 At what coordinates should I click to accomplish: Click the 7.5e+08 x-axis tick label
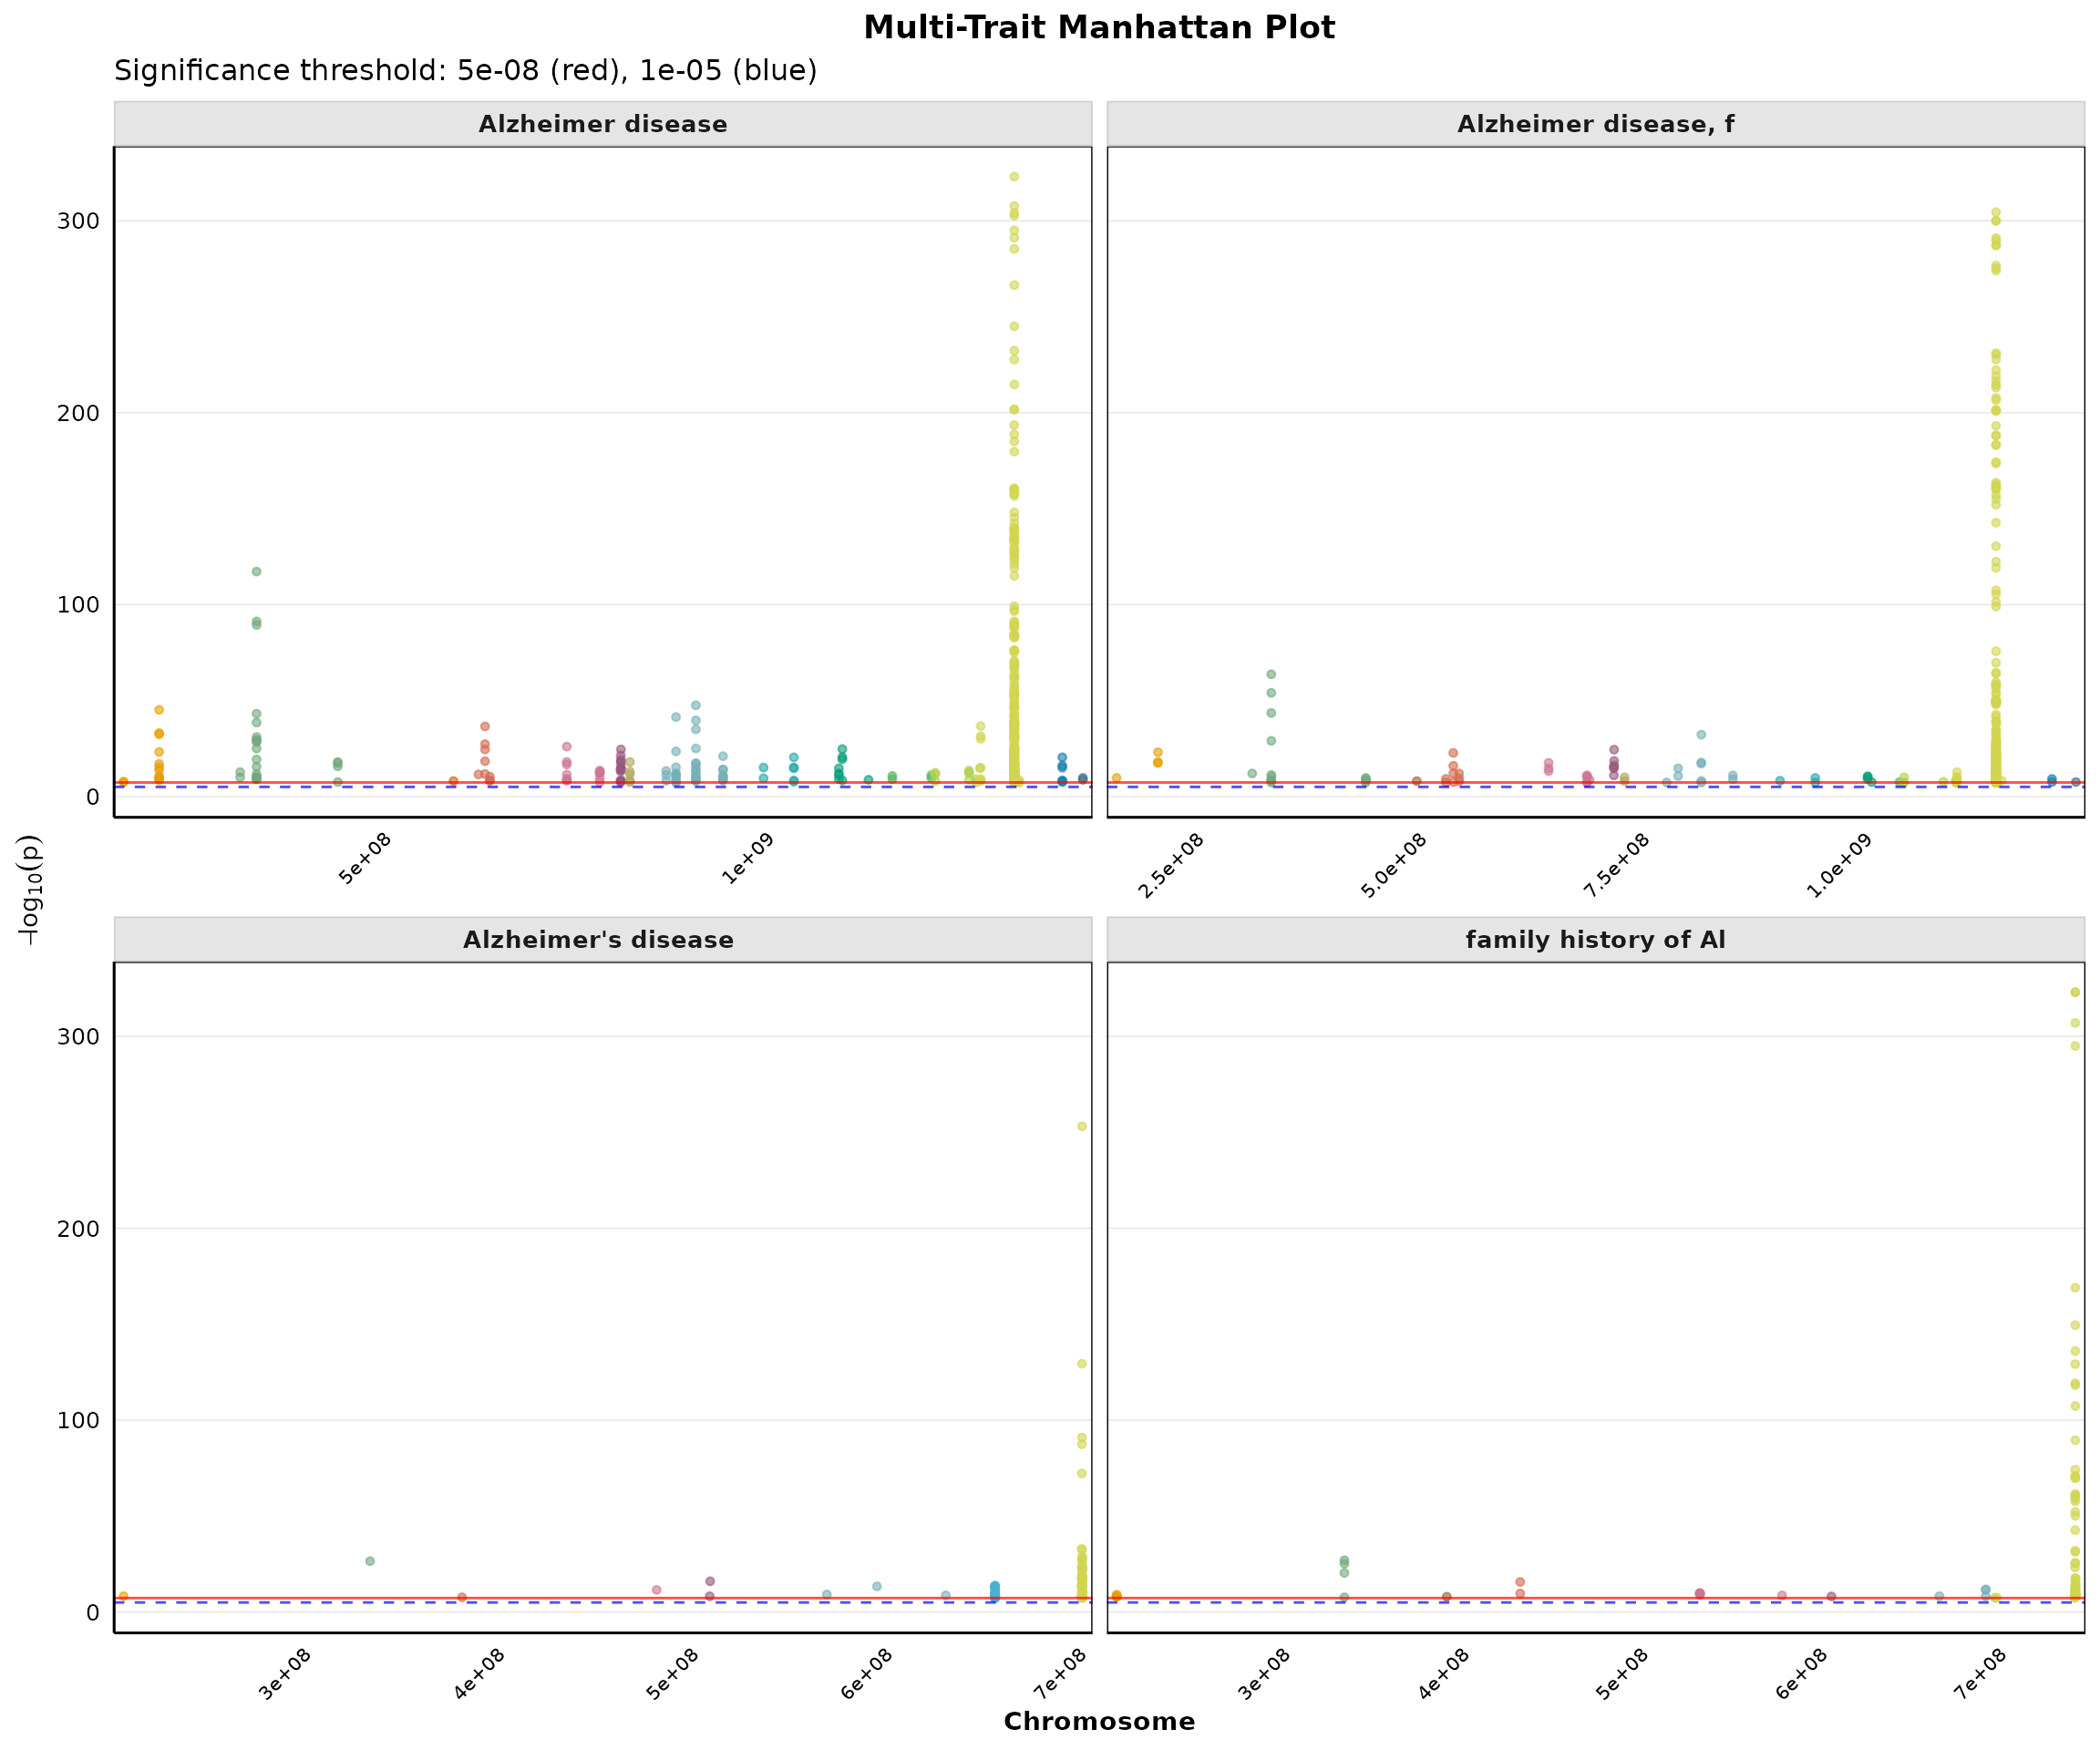coord(1616,866)
